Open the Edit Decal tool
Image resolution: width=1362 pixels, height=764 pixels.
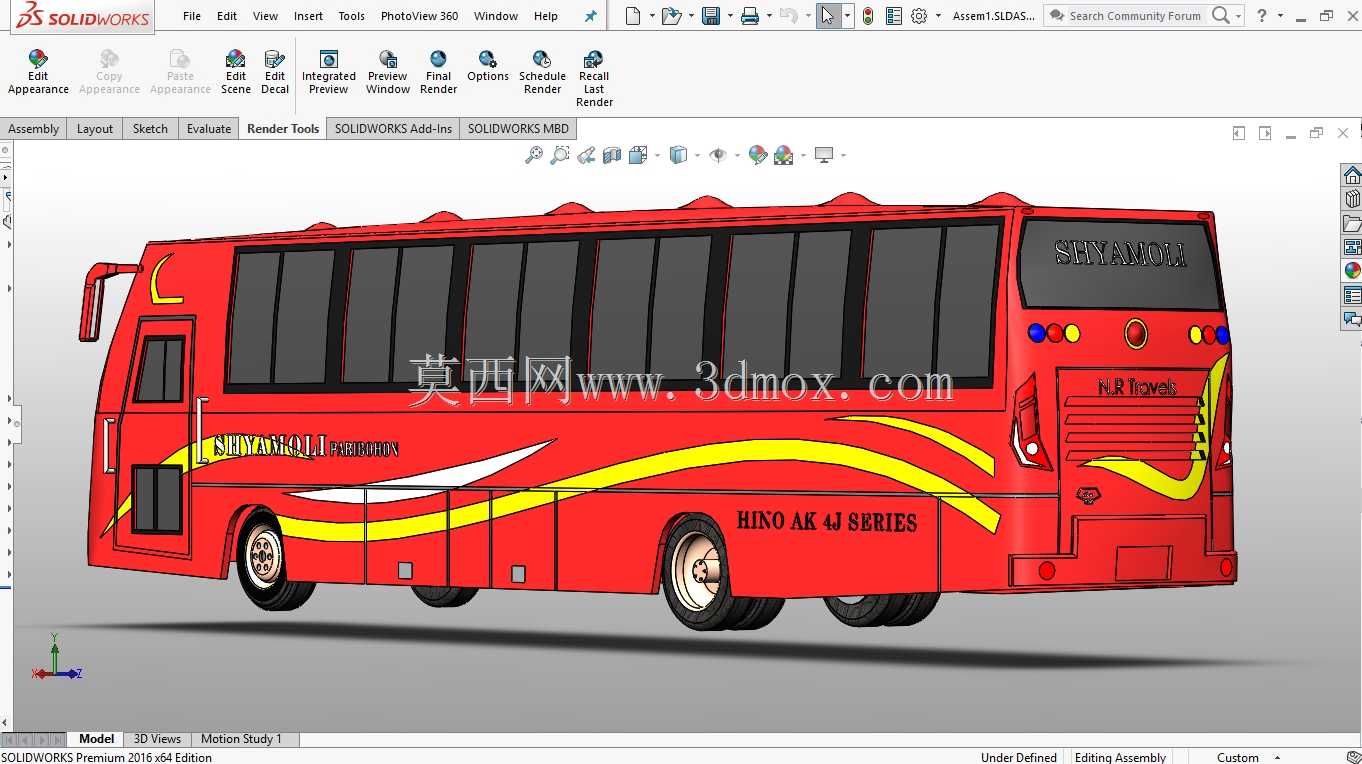(275, 72)
